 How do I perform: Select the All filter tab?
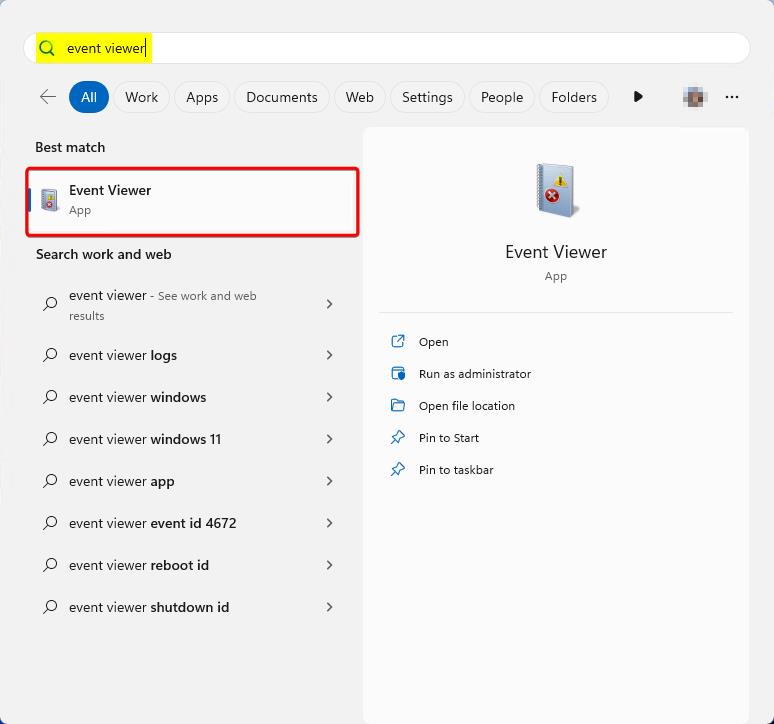point(89,97)
